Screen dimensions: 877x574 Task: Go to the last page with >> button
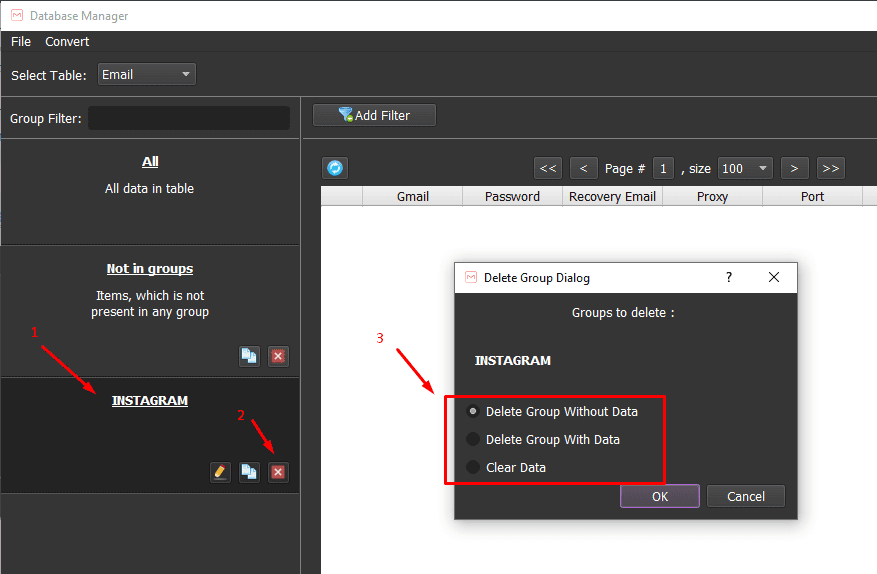[x=831, y=168]
